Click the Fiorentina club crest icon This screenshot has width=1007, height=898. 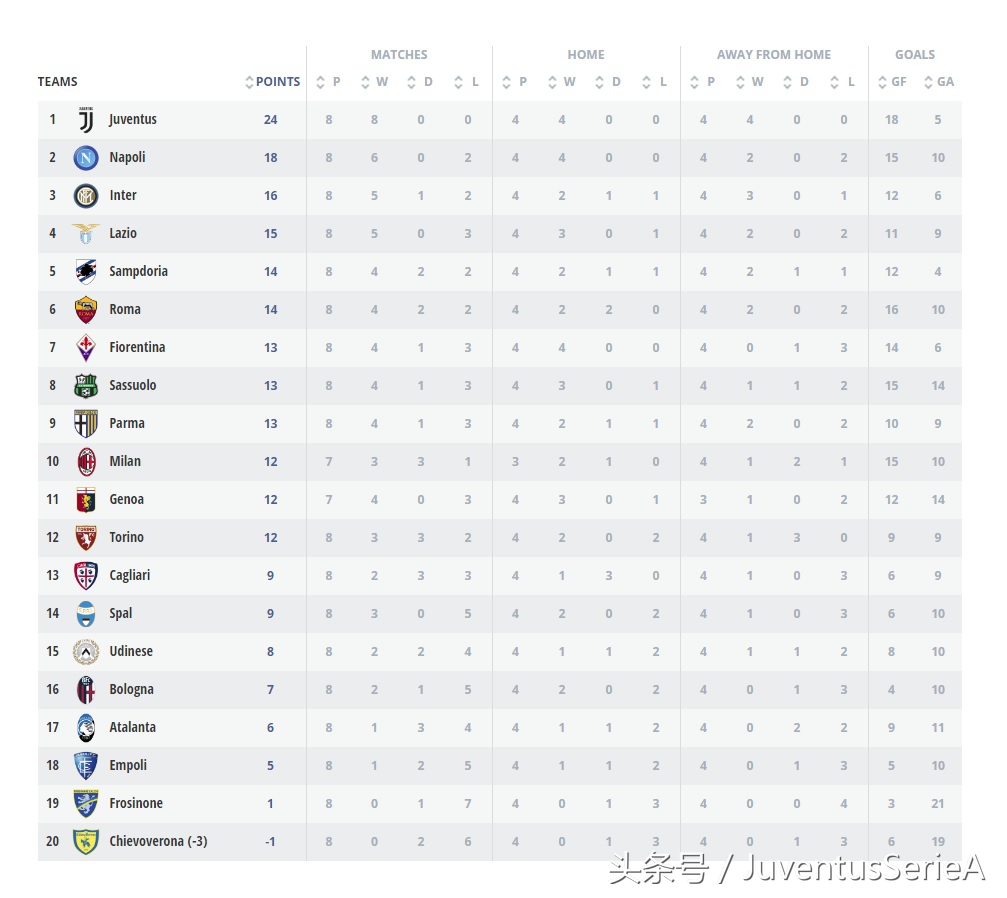click(86, 348)
